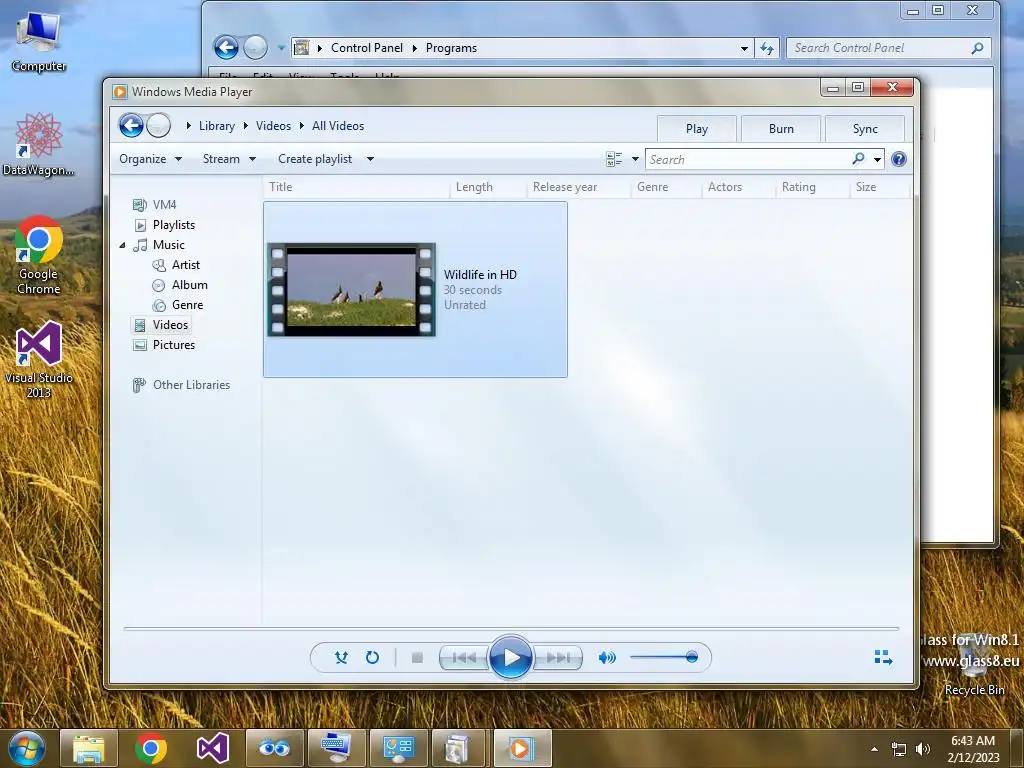Go back in Media Player
The width and height of the screenshot is (1024, 768).
(x=131, y=125)
